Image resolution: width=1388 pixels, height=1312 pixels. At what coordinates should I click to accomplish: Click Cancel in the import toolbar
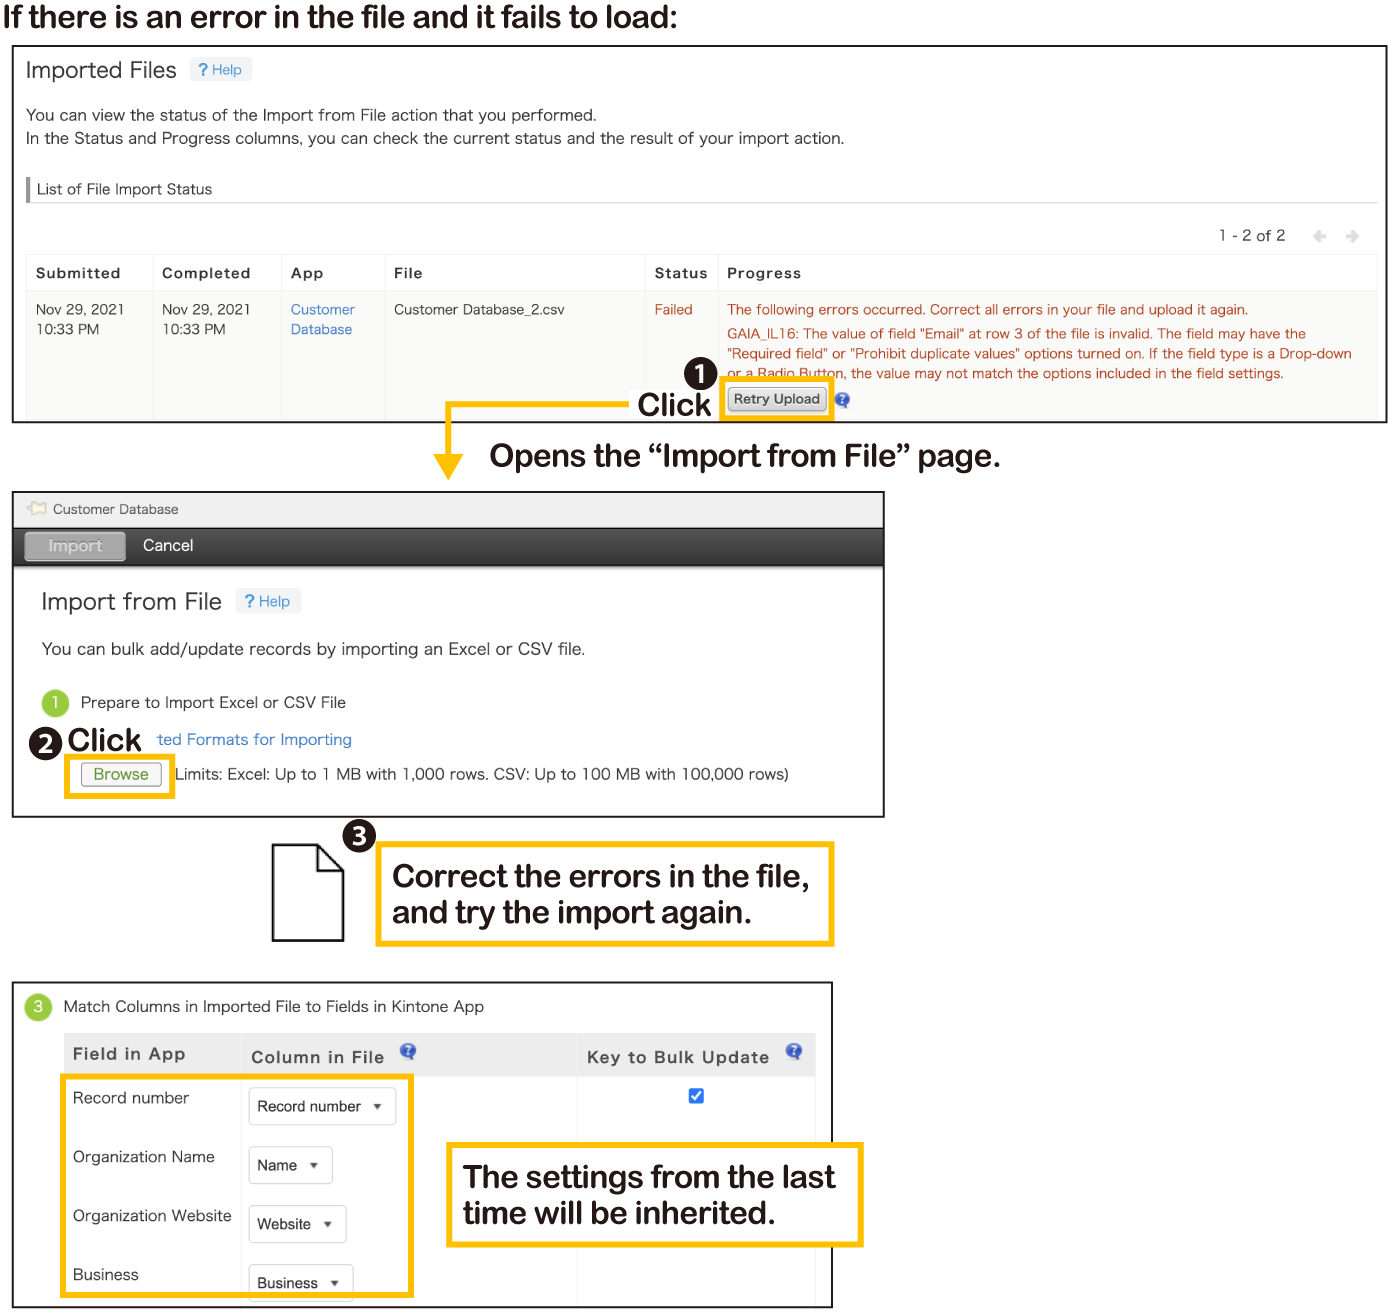tap(168, 545)
